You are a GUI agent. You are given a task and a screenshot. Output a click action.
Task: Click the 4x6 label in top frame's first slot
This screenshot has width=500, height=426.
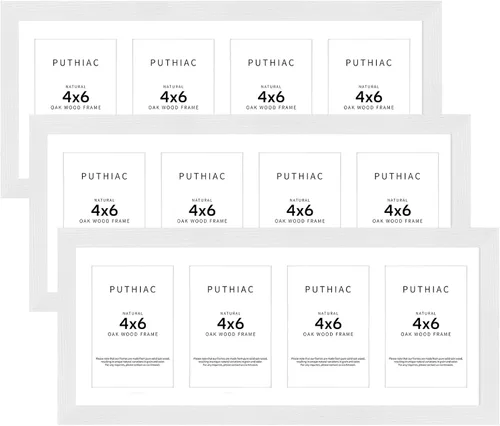point(76,97)
